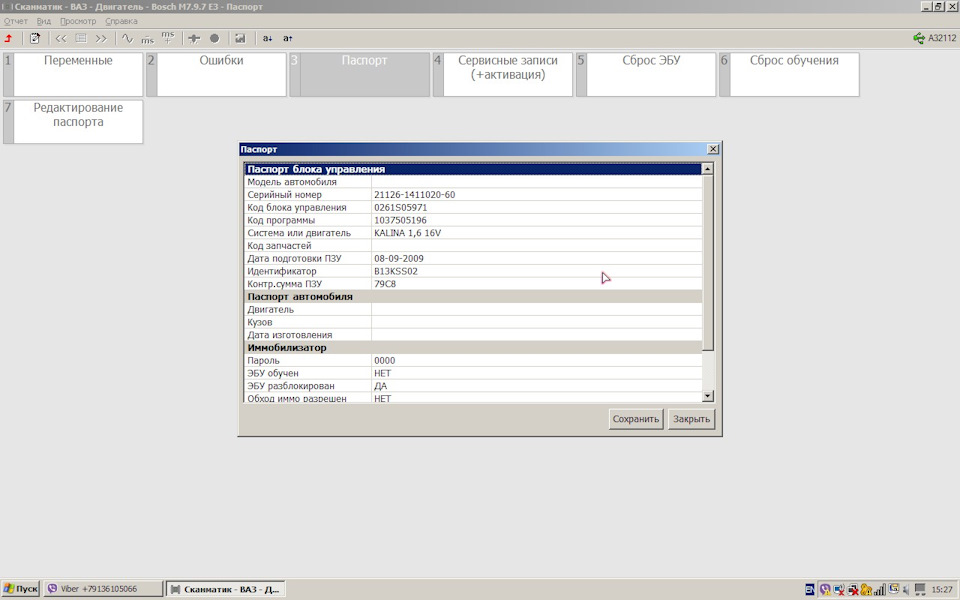Screen dimensions: 960x600
Task: Click the Кузов row label
Action: click(x=260, y=322)
